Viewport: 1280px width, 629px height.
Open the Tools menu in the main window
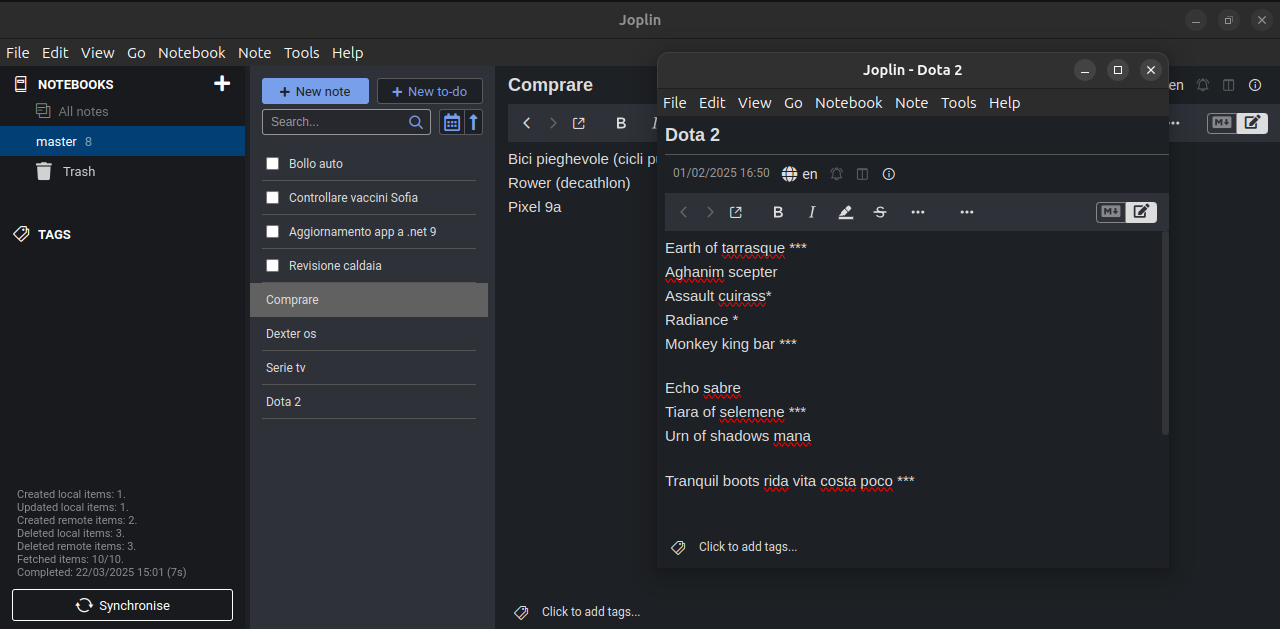301,53
